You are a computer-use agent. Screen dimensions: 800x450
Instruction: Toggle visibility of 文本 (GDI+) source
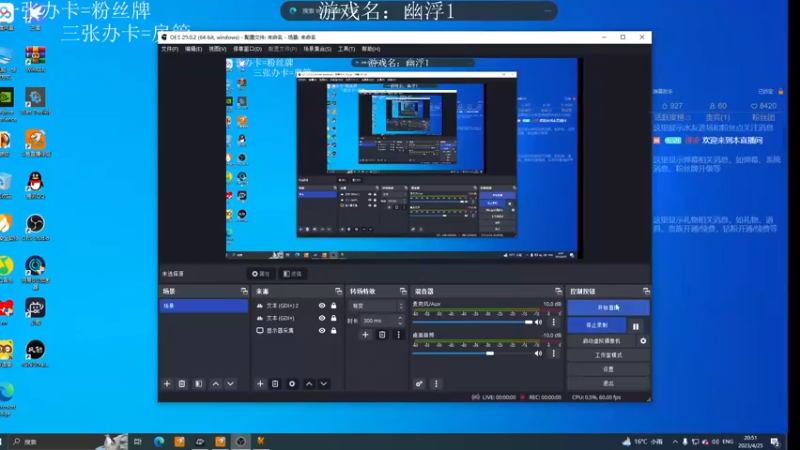point(322,318)
